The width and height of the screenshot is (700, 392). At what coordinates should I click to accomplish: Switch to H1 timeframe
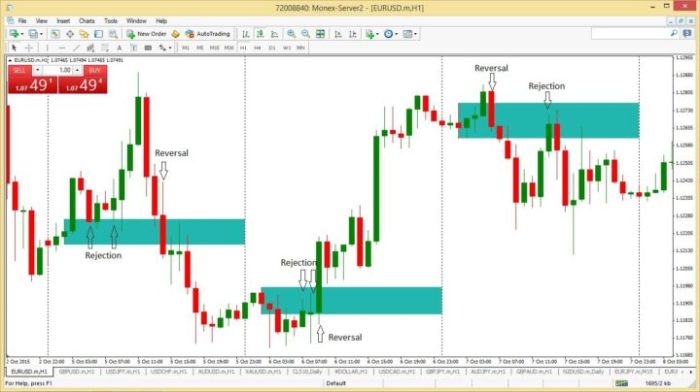(x=243, y=48)
